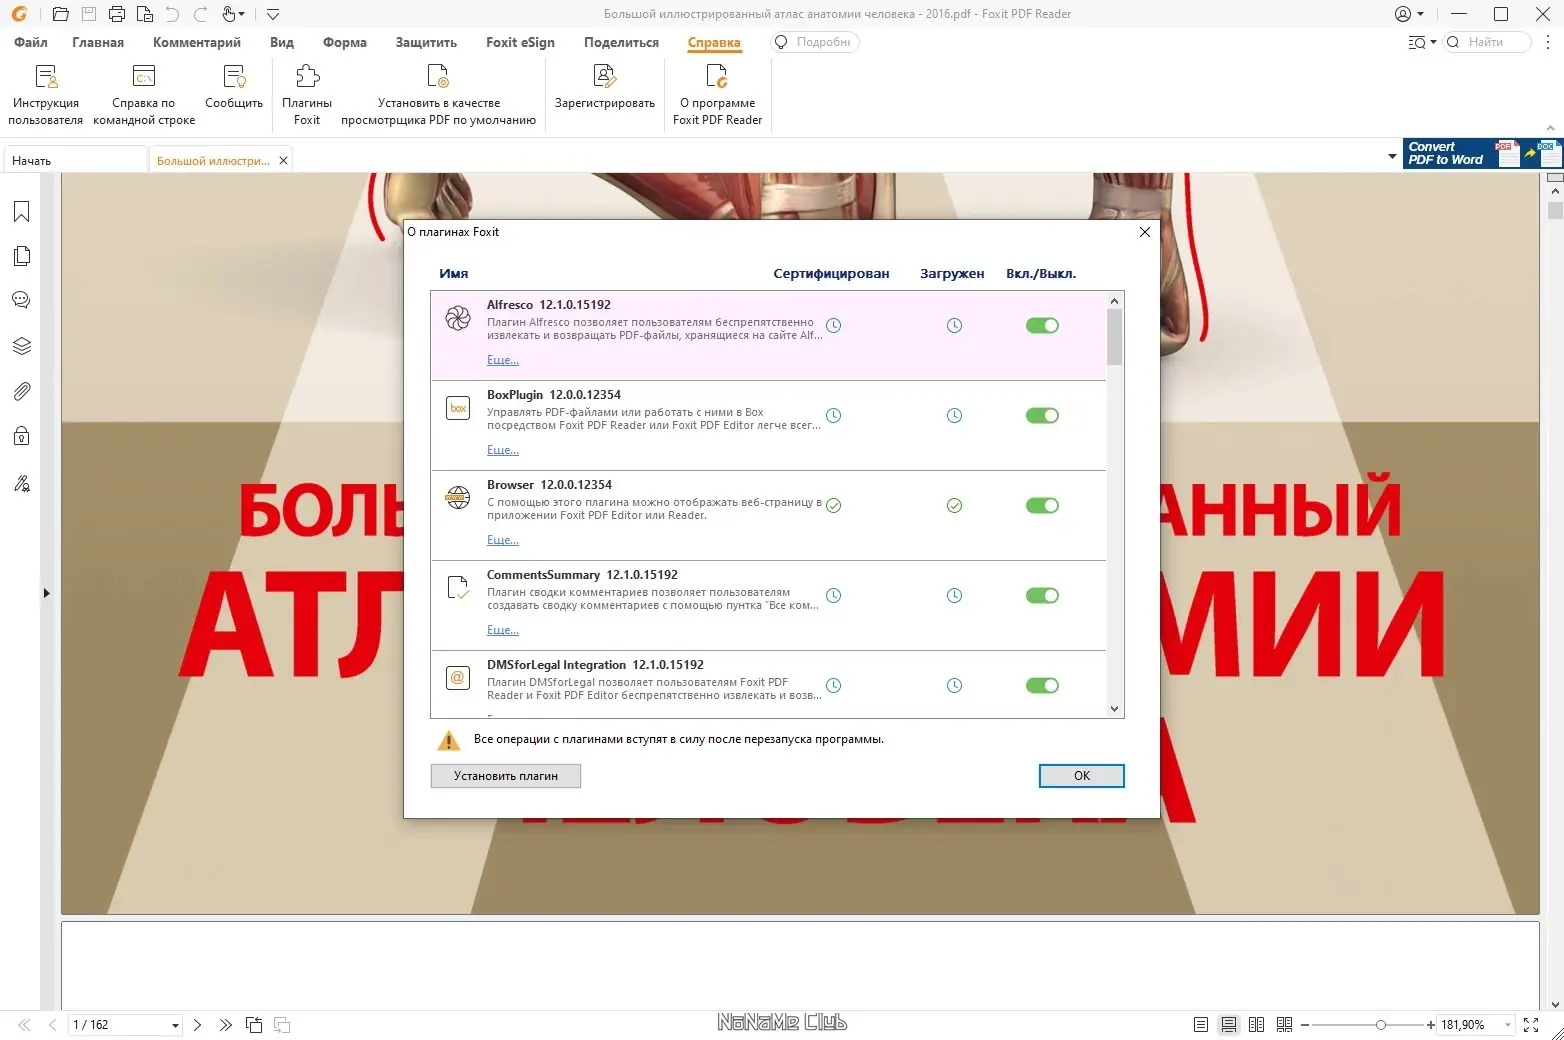Screen dimensions: 1564x1040
Task: Click the zoom out minus button
Action: 1305,1025
